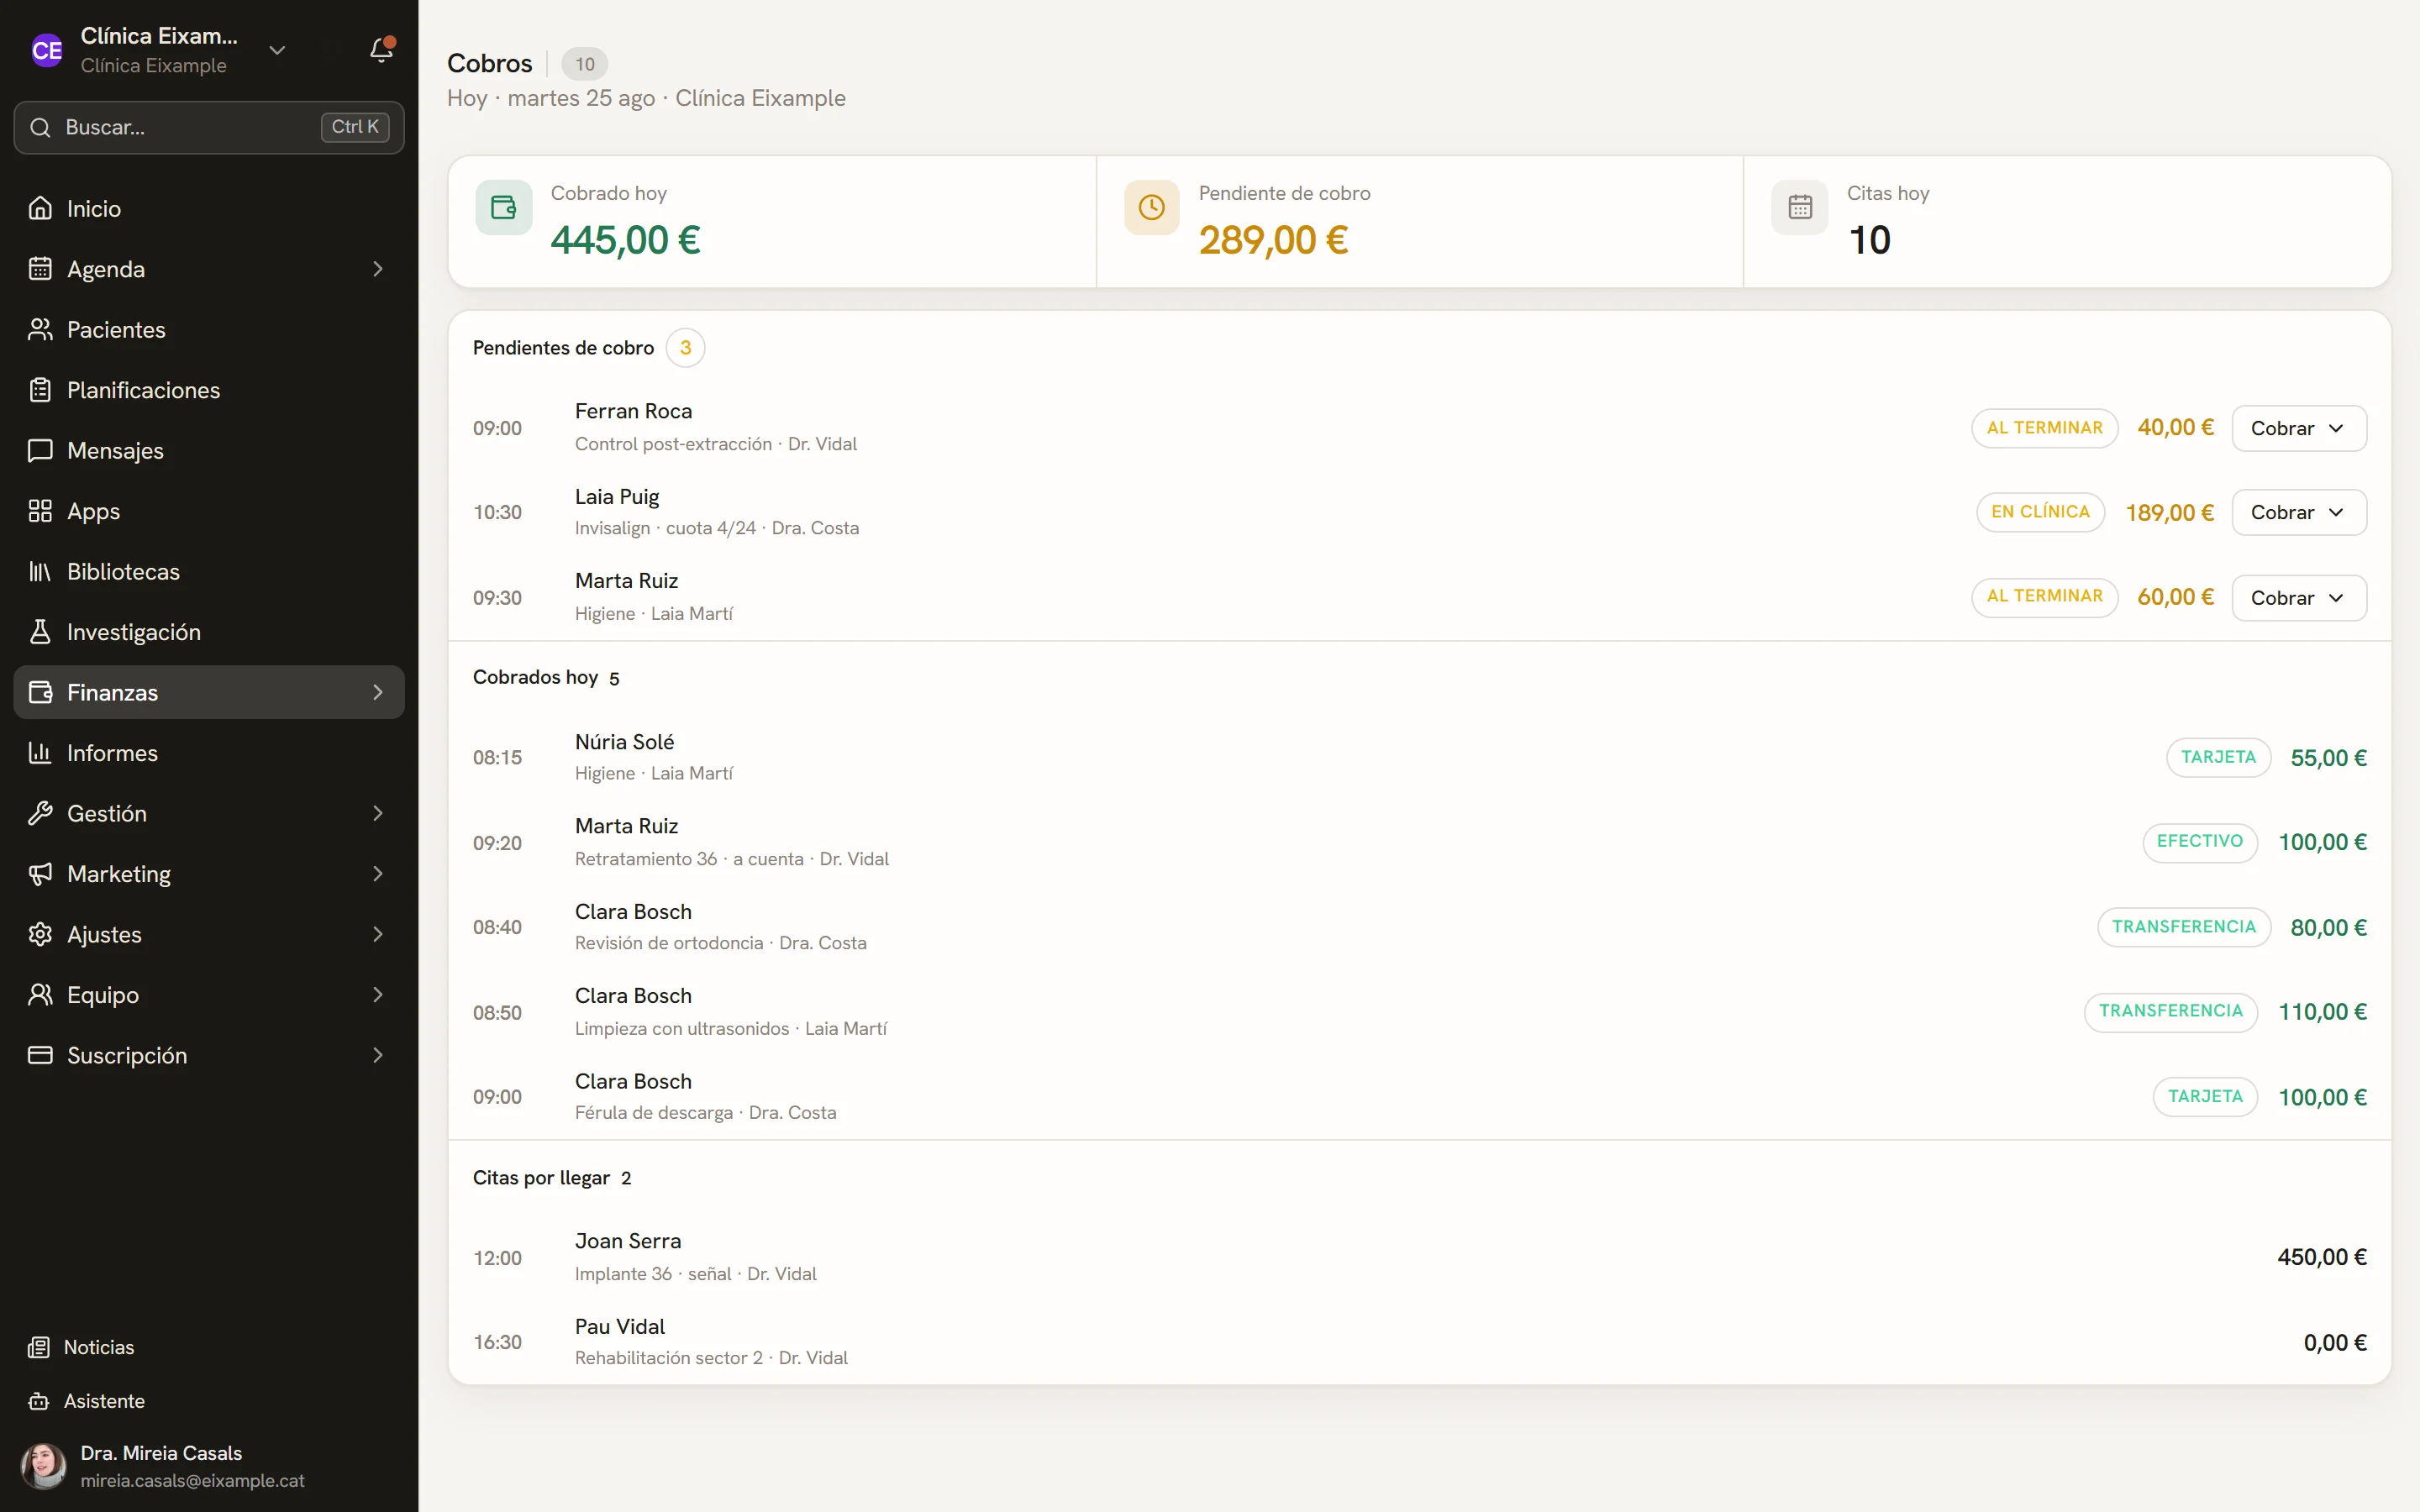
Task: Click the Planificaciones clipboard icon
Action: 40,390
